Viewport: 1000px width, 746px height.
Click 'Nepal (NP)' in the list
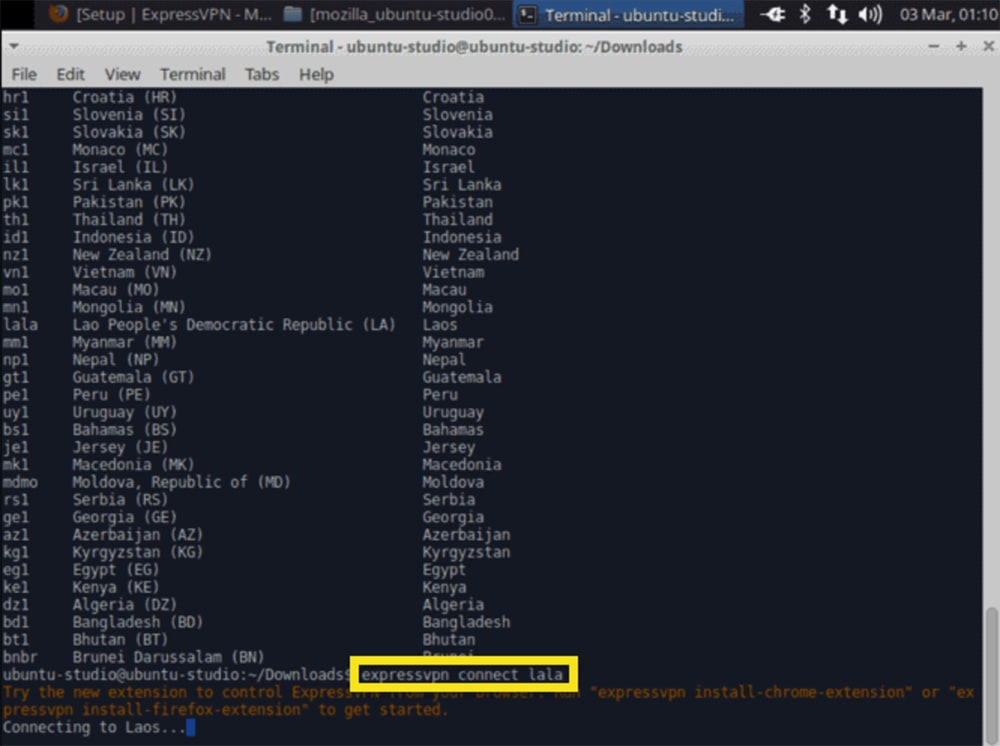pyautogui.click(x=115, y=360)
